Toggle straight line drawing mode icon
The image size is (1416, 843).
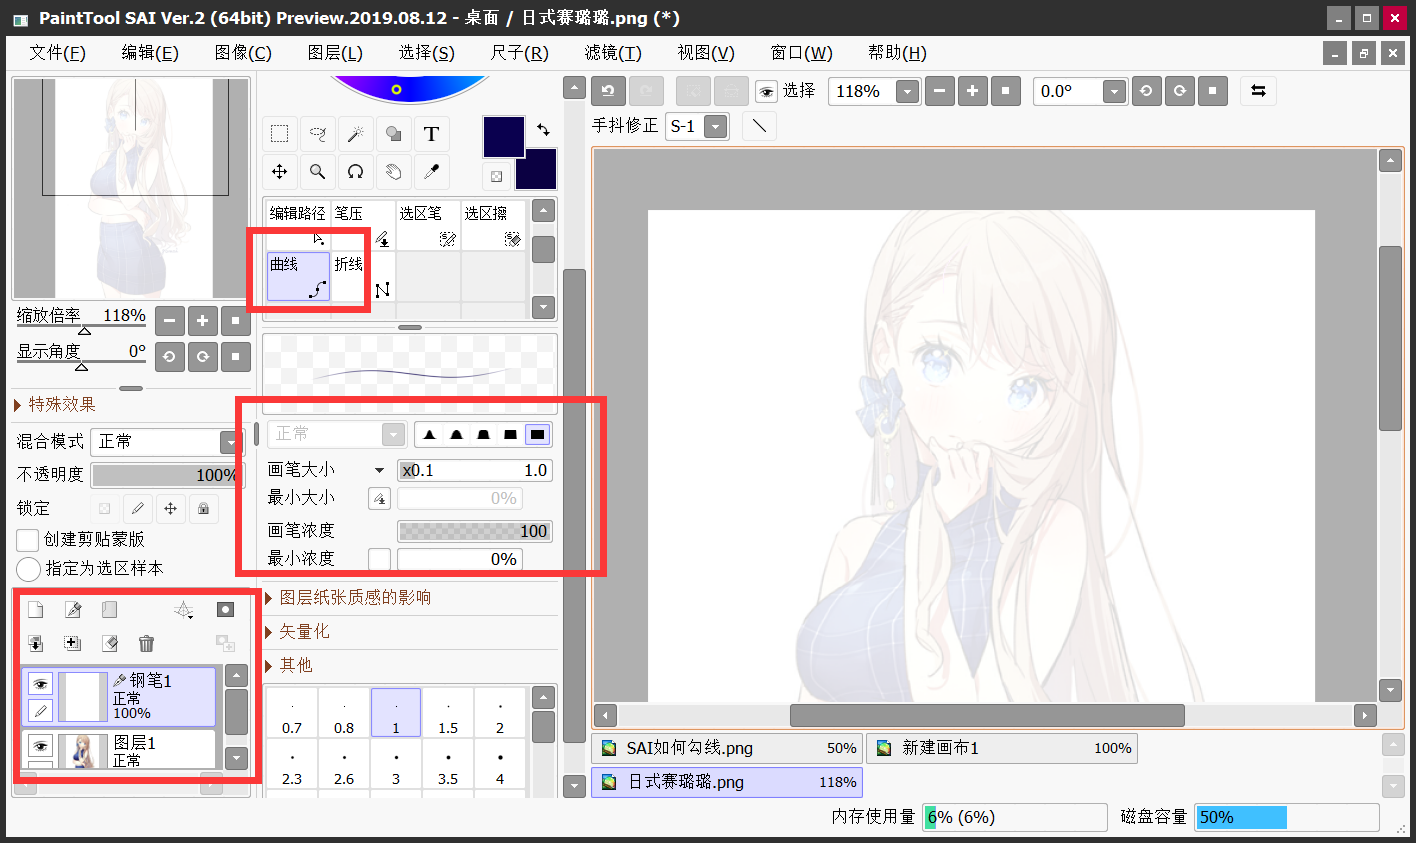pyautogui.click(x=760, y=126)
